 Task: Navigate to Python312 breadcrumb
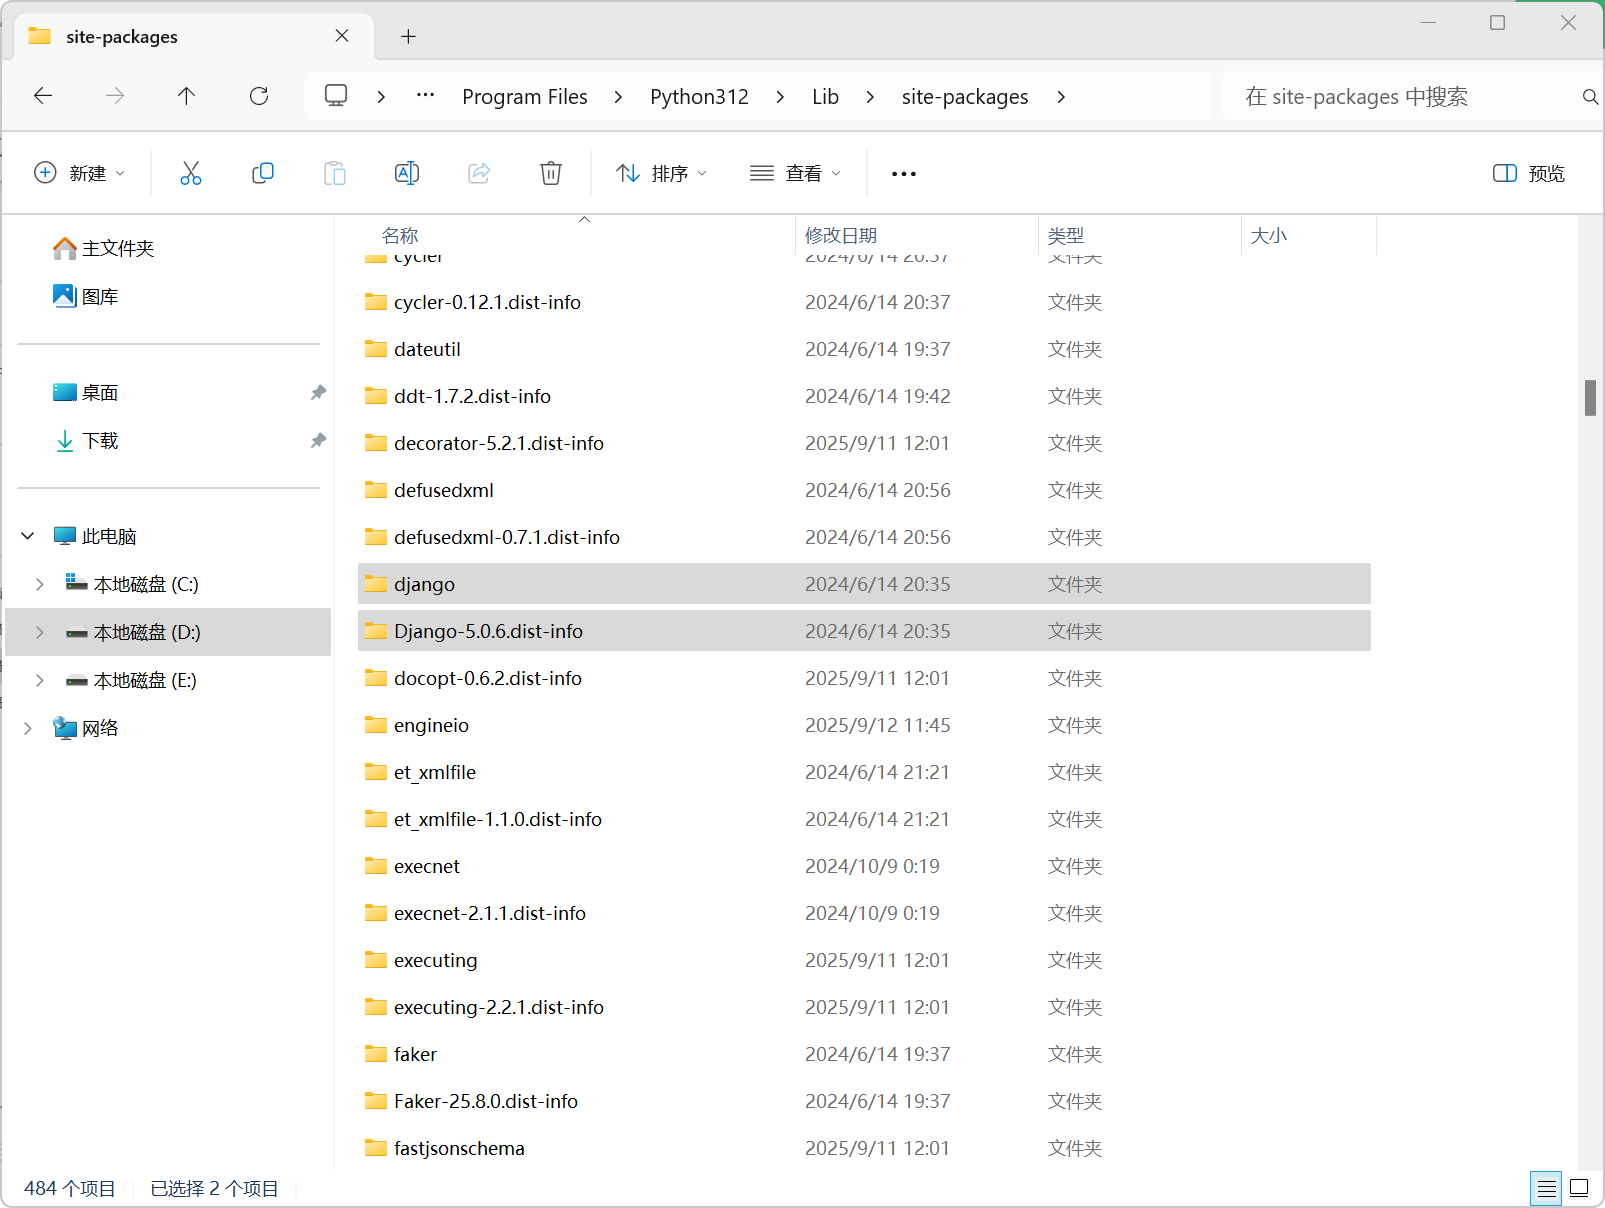[x=699, y=97]
